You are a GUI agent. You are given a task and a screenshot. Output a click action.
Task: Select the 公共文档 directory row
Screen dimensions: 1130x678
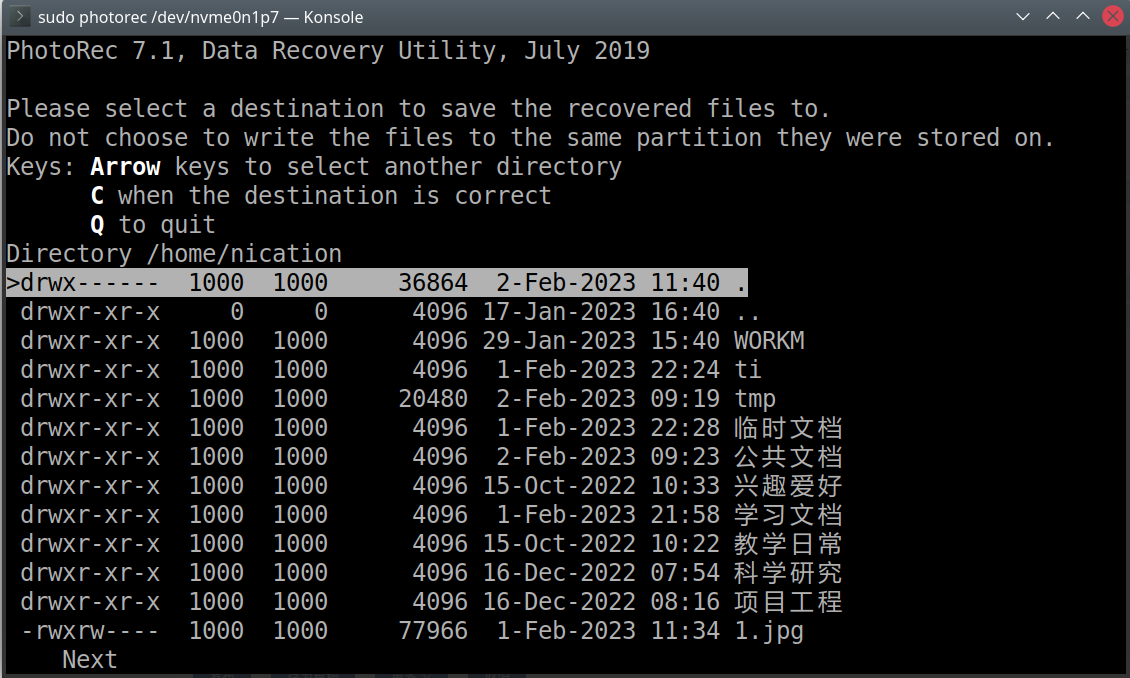pos(431,457)
